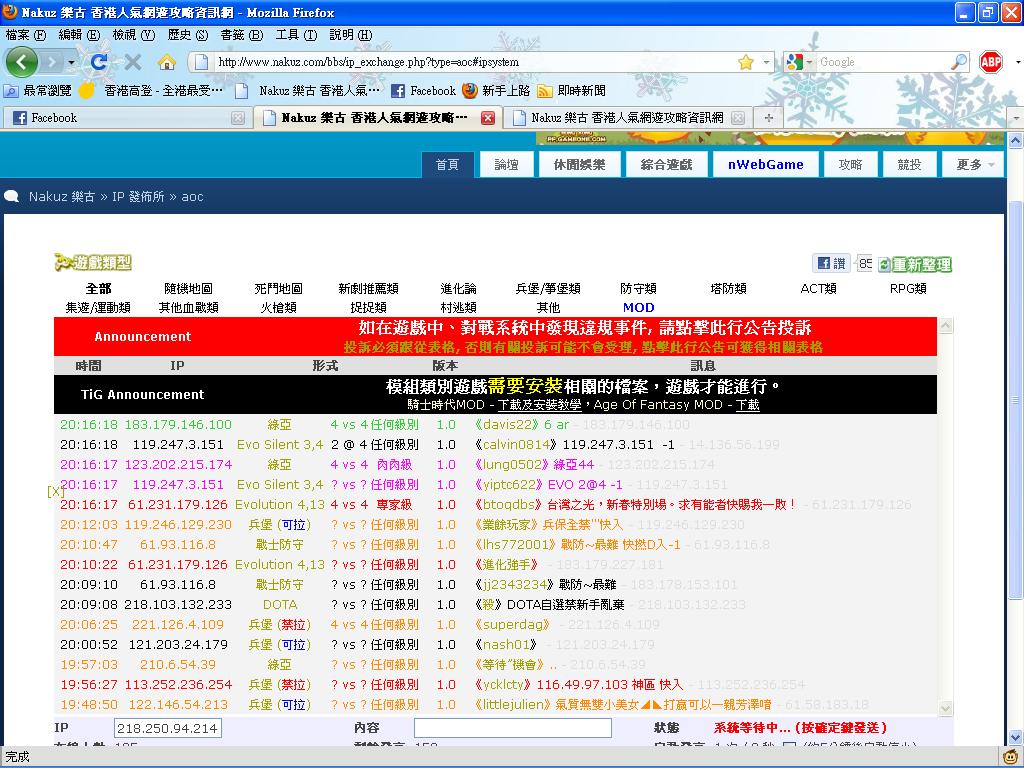Click the IP address input field
The height and width of the screenshot is (768, 1024).
tap(167, 728)
